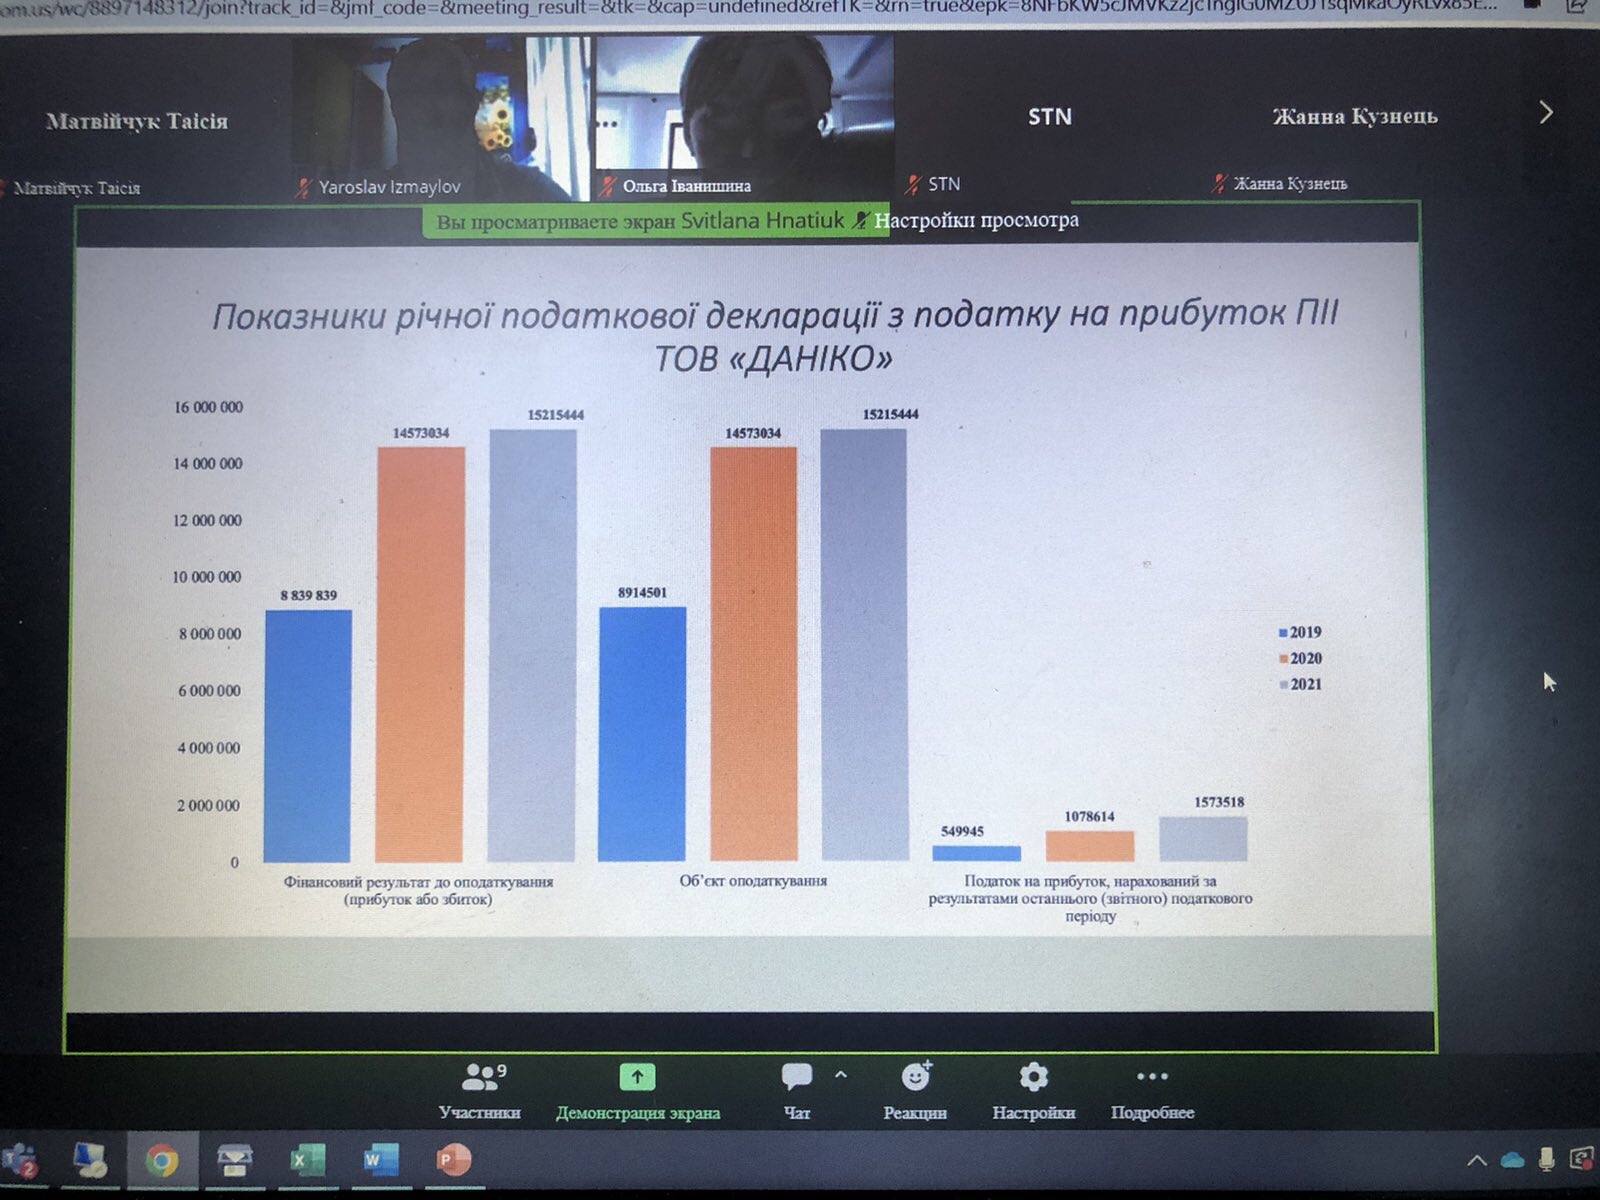The image size is (1600, 1200).
Task: Expand chat options caret next to Чат
Action: click(841, 1075)
